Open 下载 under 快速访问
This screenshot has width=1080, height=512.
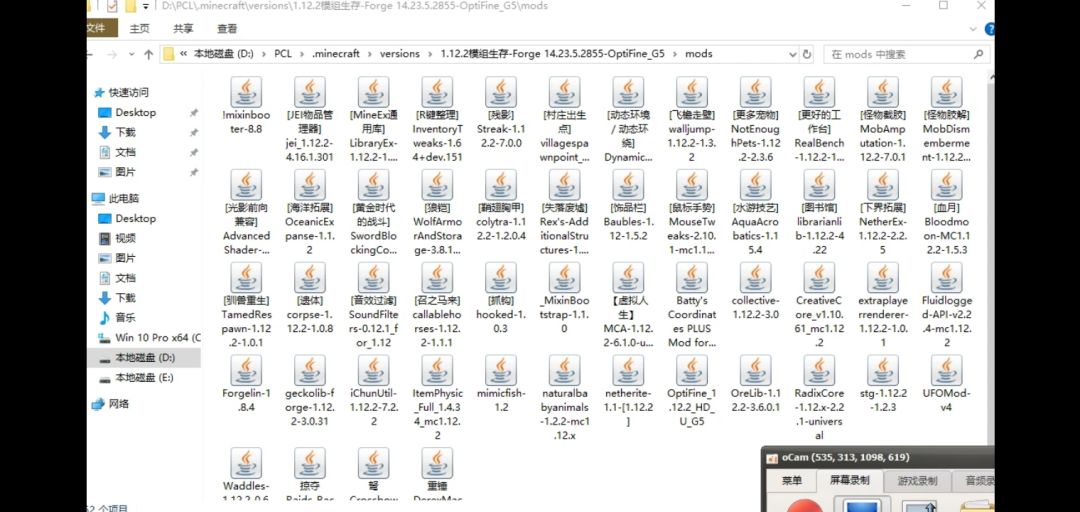125,132
